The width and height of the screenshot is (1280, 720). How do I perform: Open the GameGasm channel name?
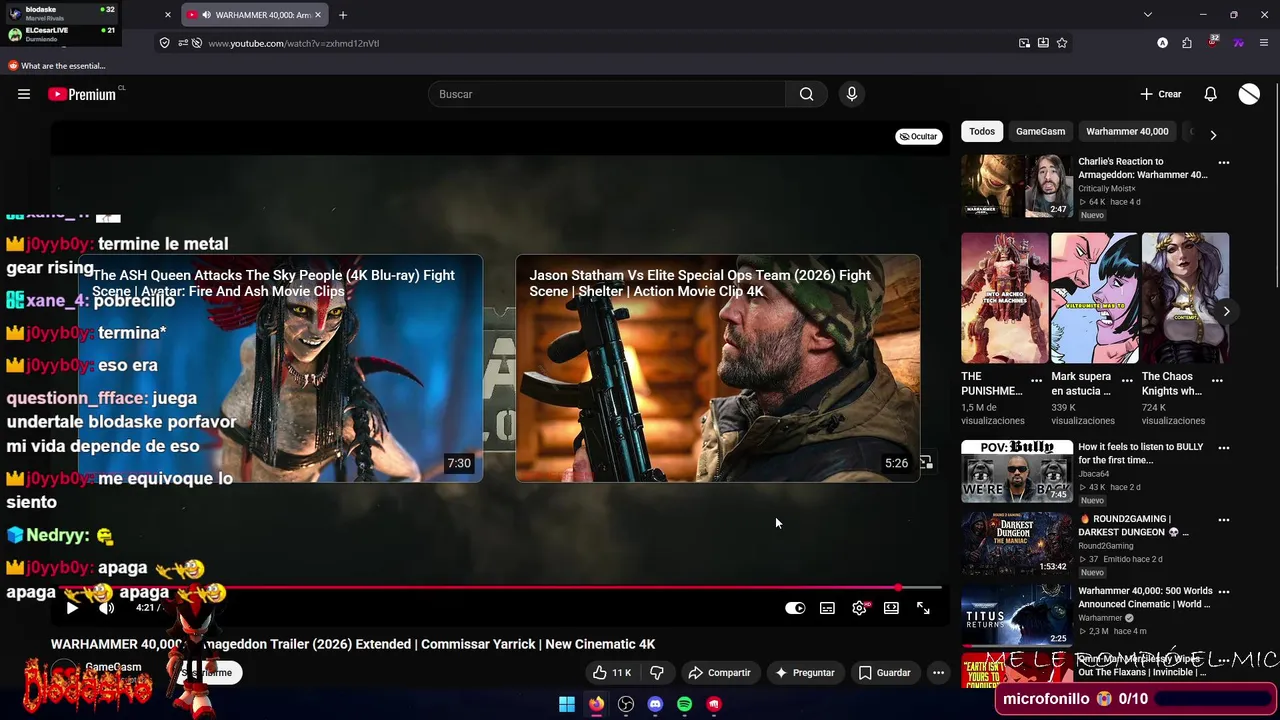point(113,667)
